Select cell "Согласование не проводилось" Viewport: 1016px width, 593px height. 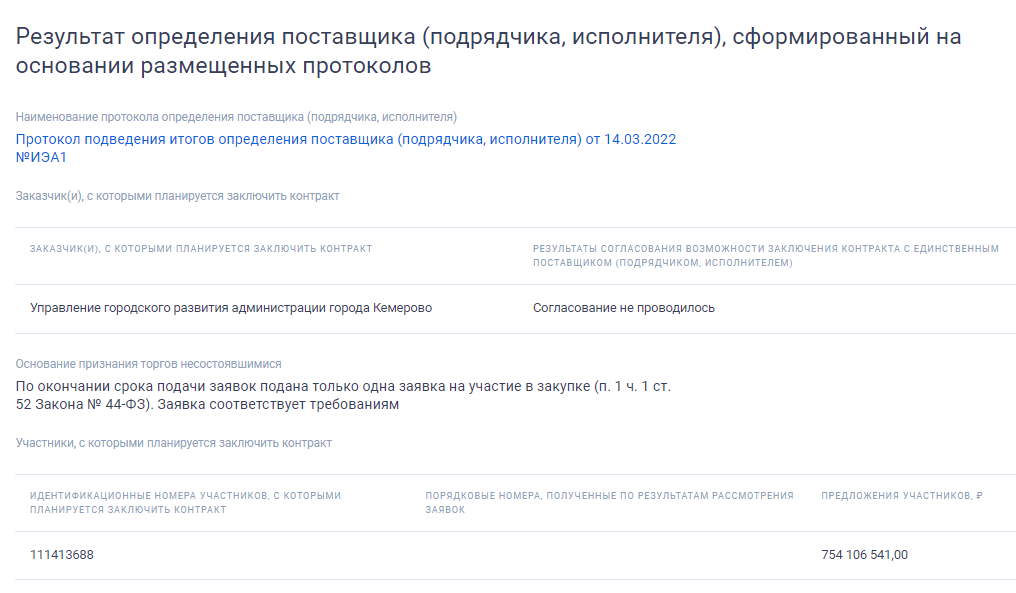click(x=623, y=308)
